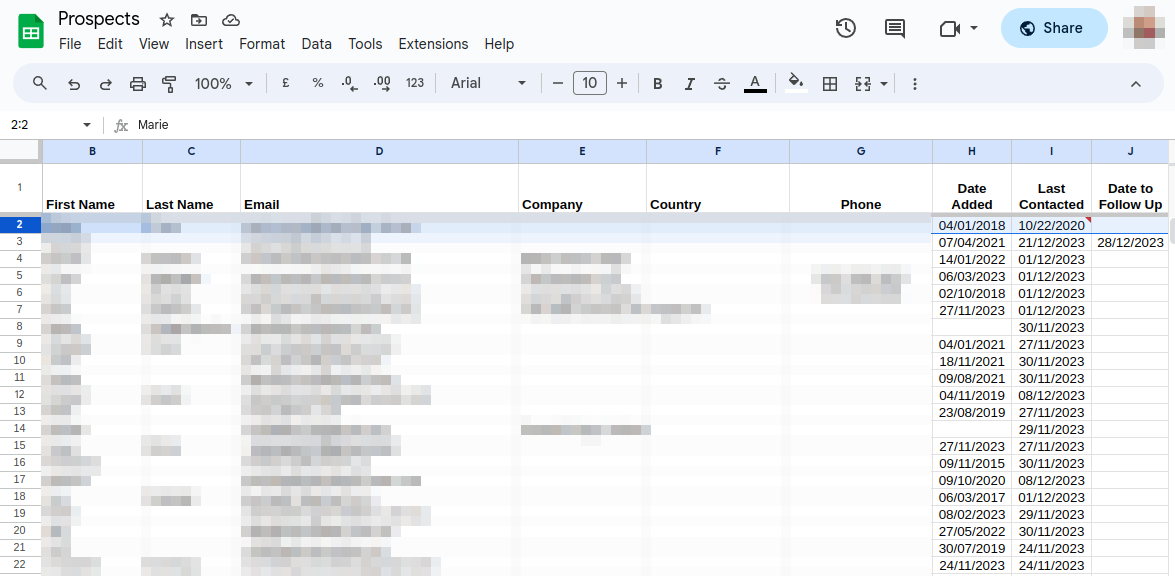
Task: Search the menus magnifier icon
Action: click(40, 83)
